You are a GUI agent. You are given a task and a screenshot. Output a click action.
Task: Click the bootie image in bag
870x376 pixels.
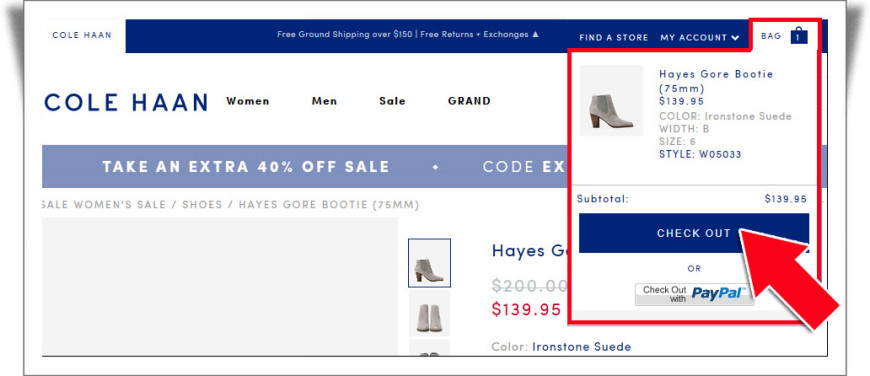tap(611, 100)
